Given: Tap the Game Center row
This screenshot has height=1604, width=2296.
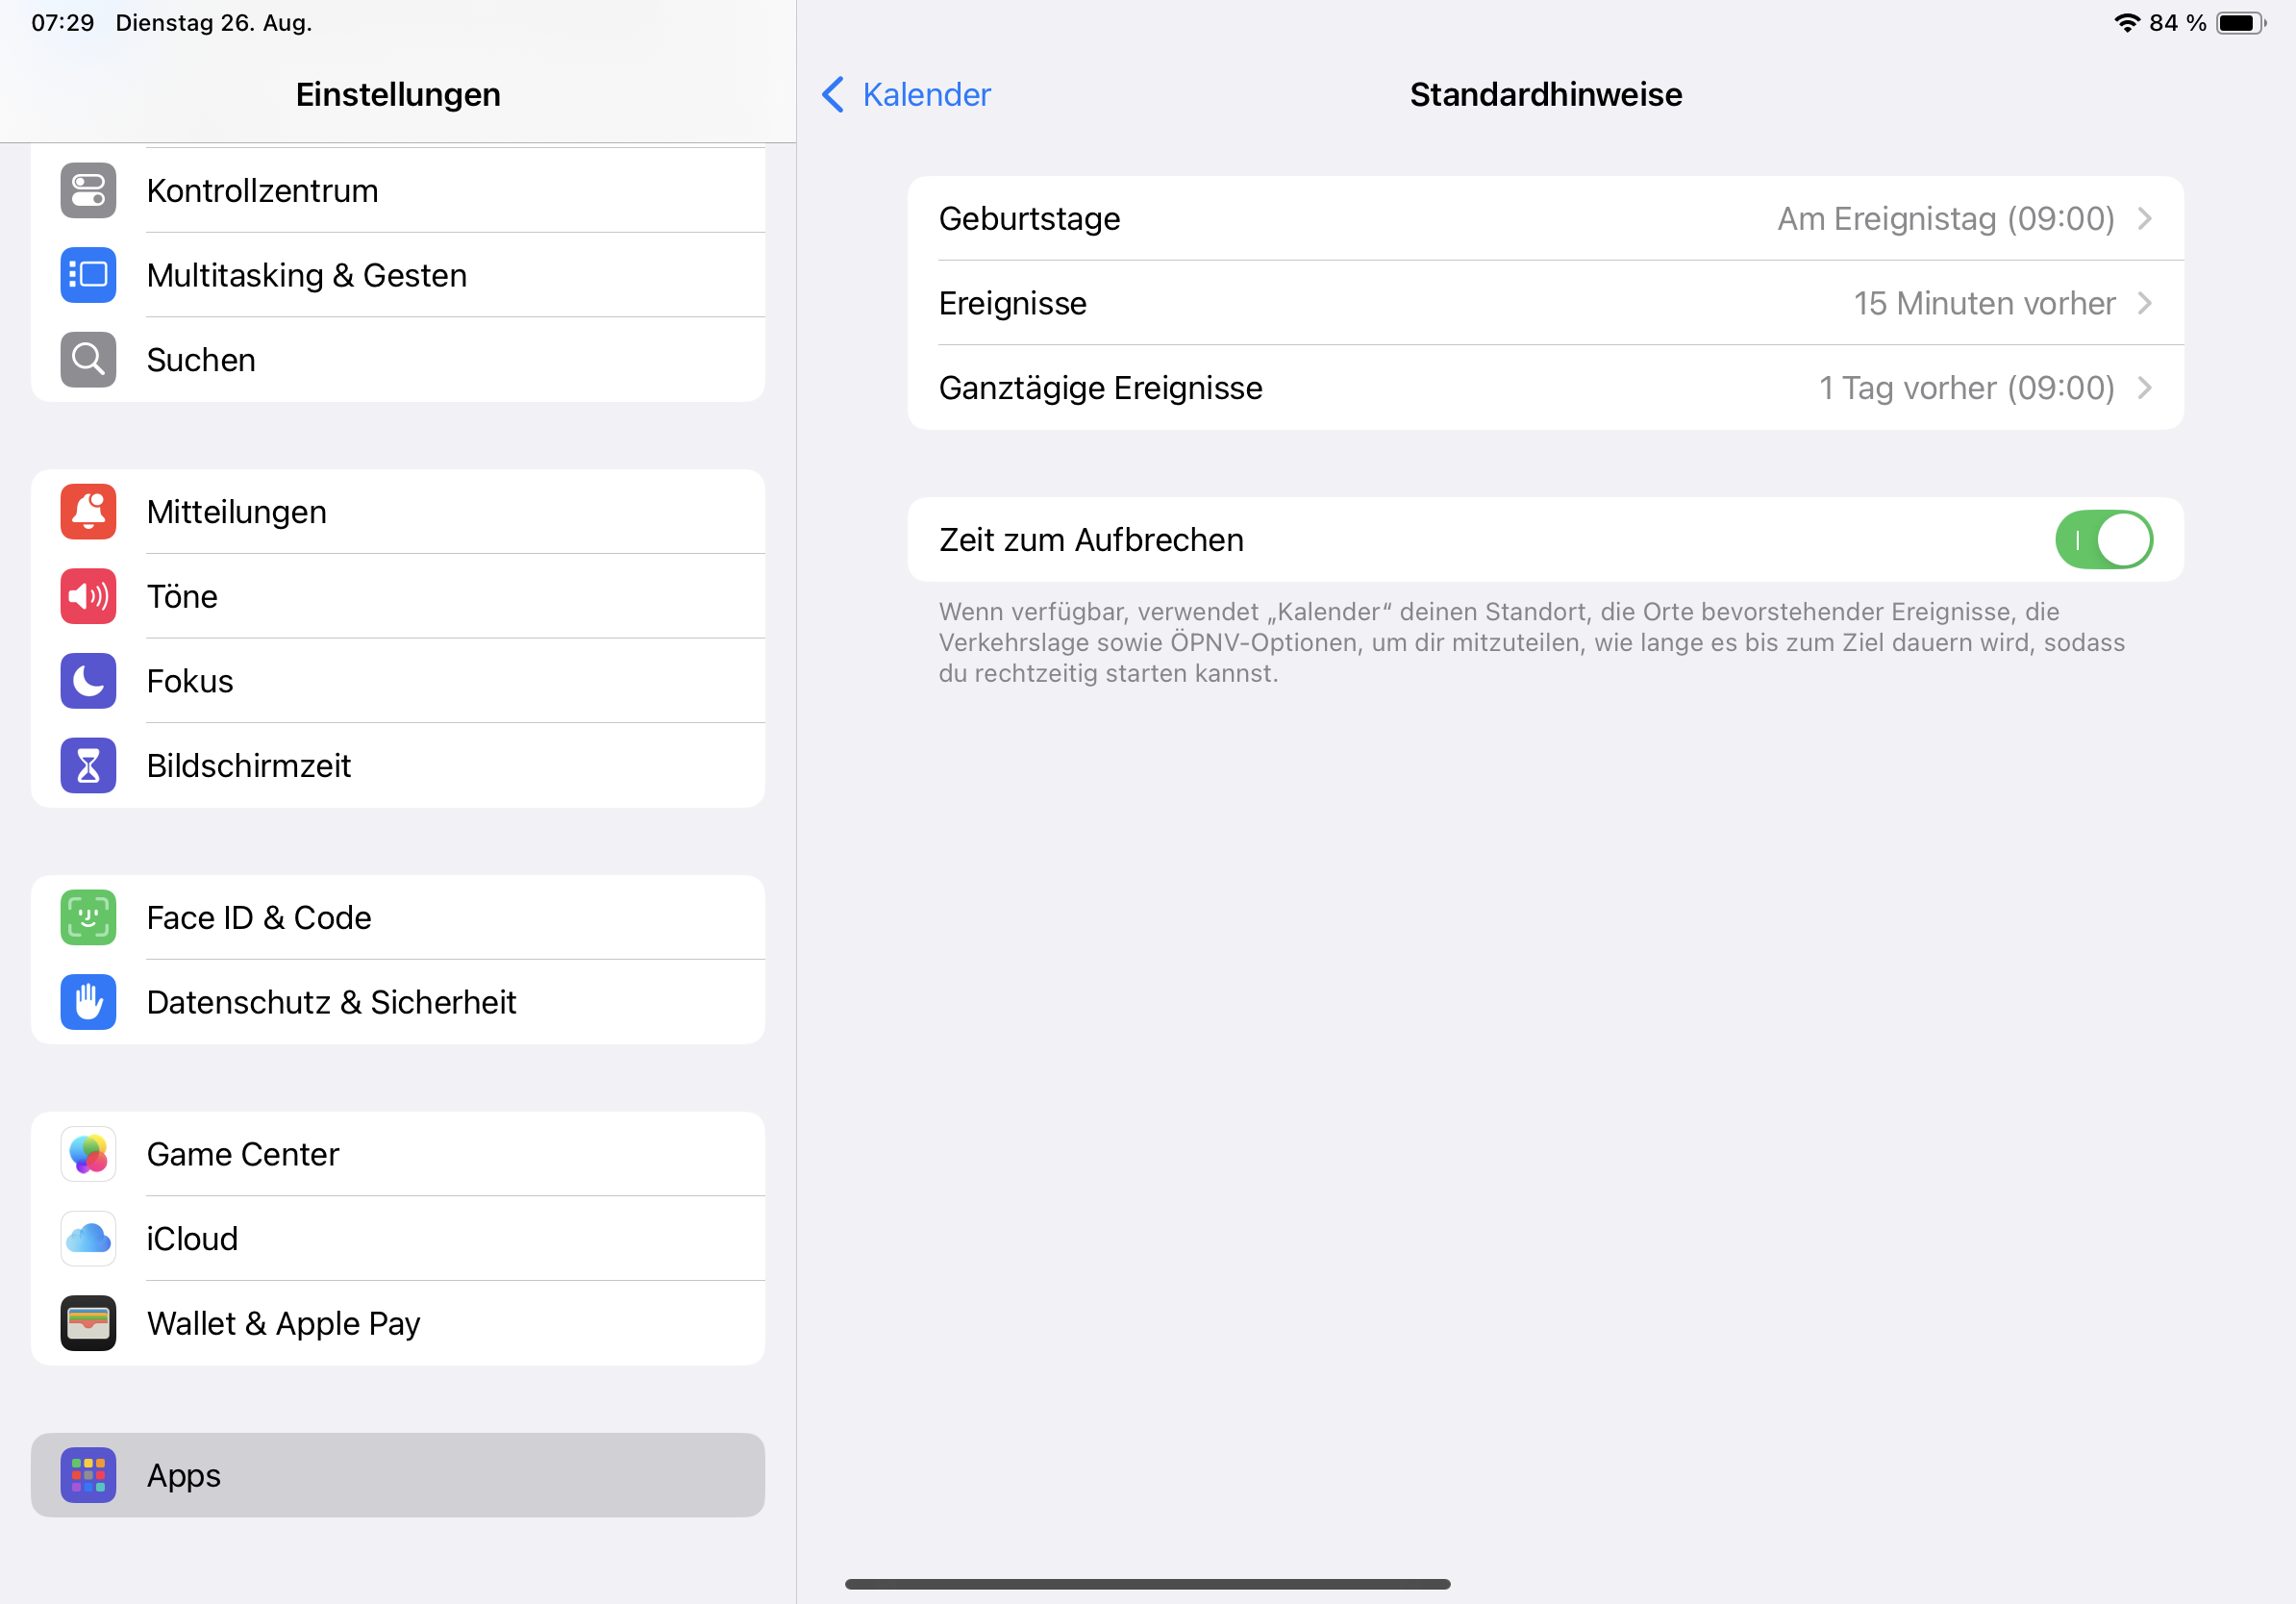Looking at the screenshot, I should tap(398, 1155).
